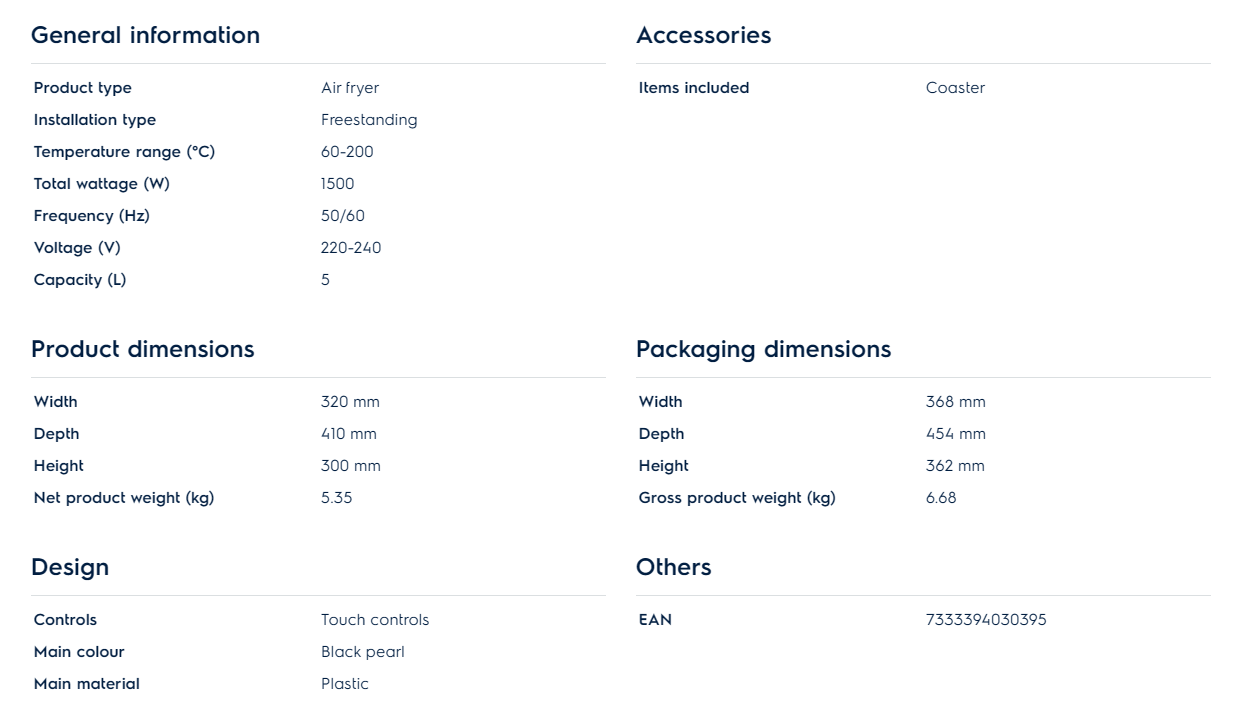Image resolution: width=1239 pixels, height=723 pixels.
Task: Click the General information heading
Action: tap(145, 35)
